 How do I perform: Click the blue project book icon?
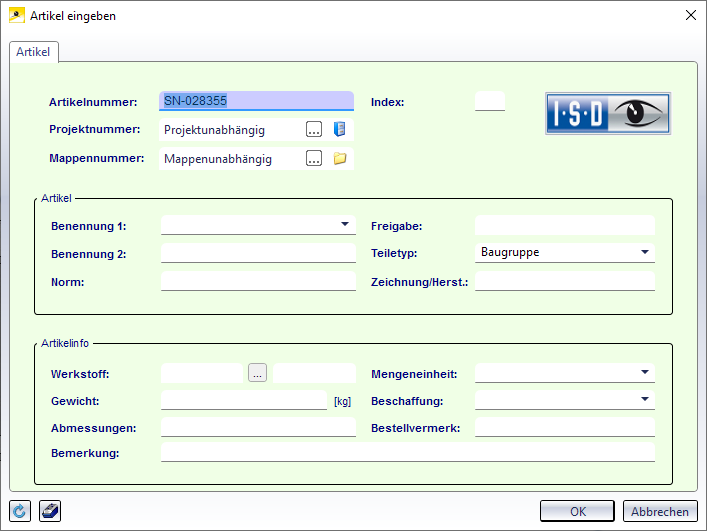[339, 129]
